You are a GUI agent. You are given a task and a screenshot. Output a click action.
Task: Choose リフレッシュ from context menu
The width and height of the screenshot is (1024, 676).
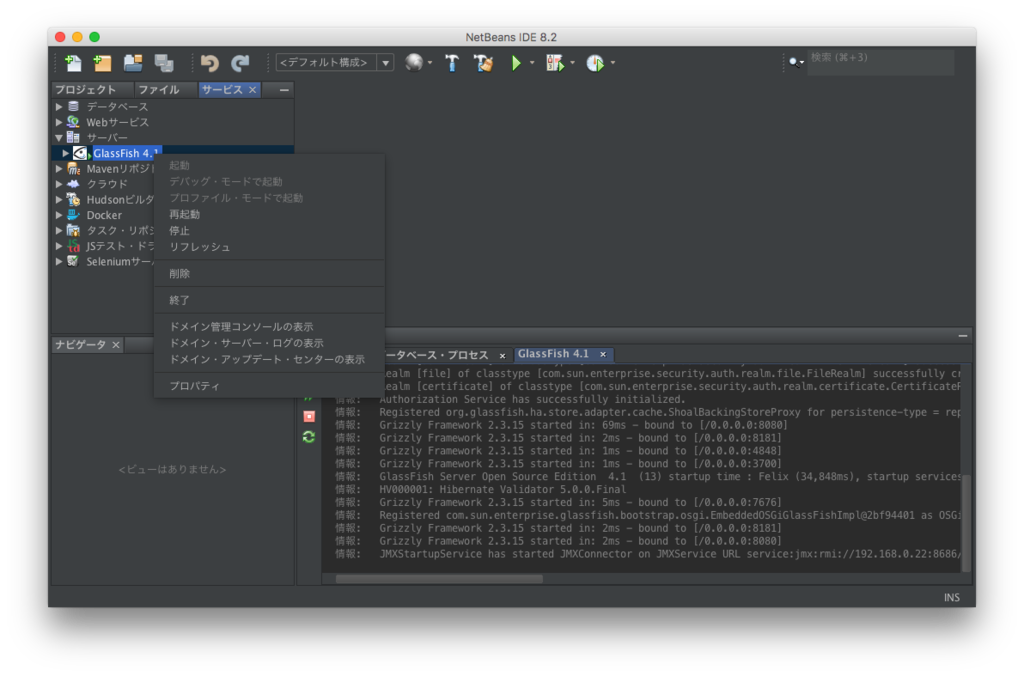[269, 247]
